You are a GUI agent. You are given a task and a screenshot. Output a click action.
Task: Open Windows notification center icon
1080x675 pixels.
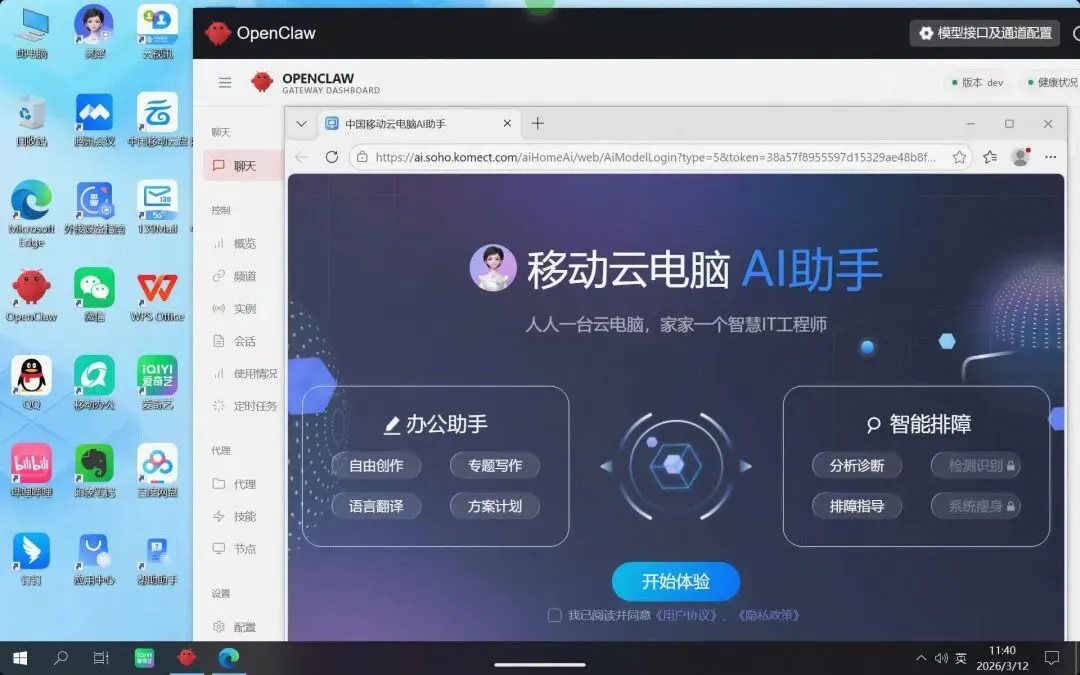coord(1052,658)
